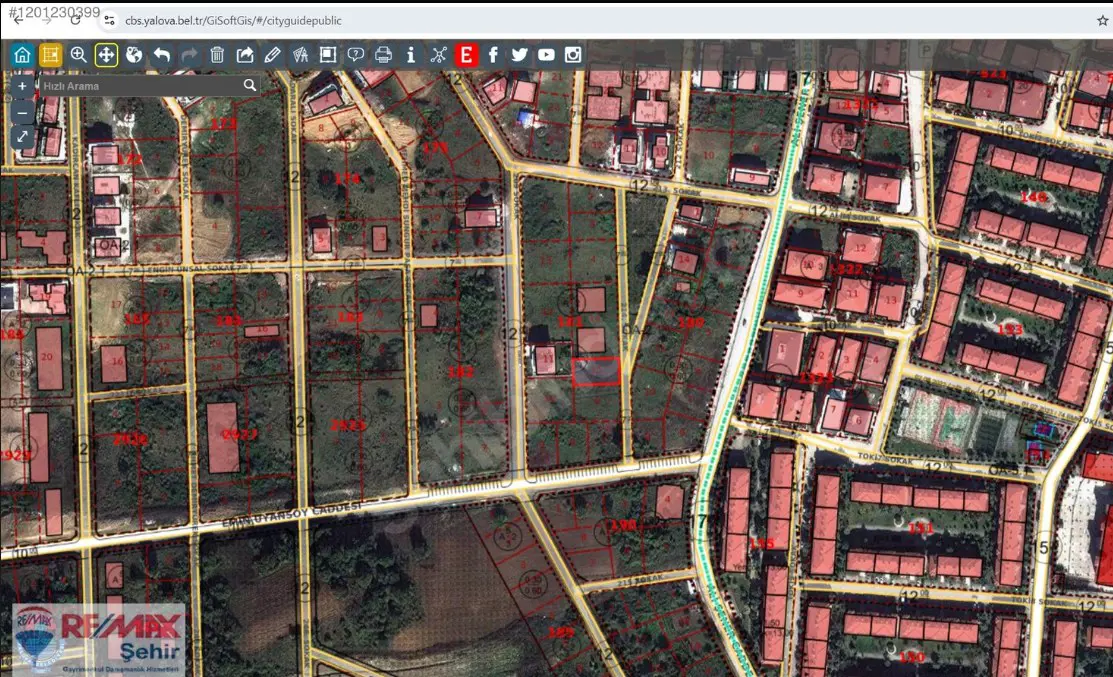Click the globe full-extent icon
Screen dimensions: 1113x677
[x=133, y=55]
